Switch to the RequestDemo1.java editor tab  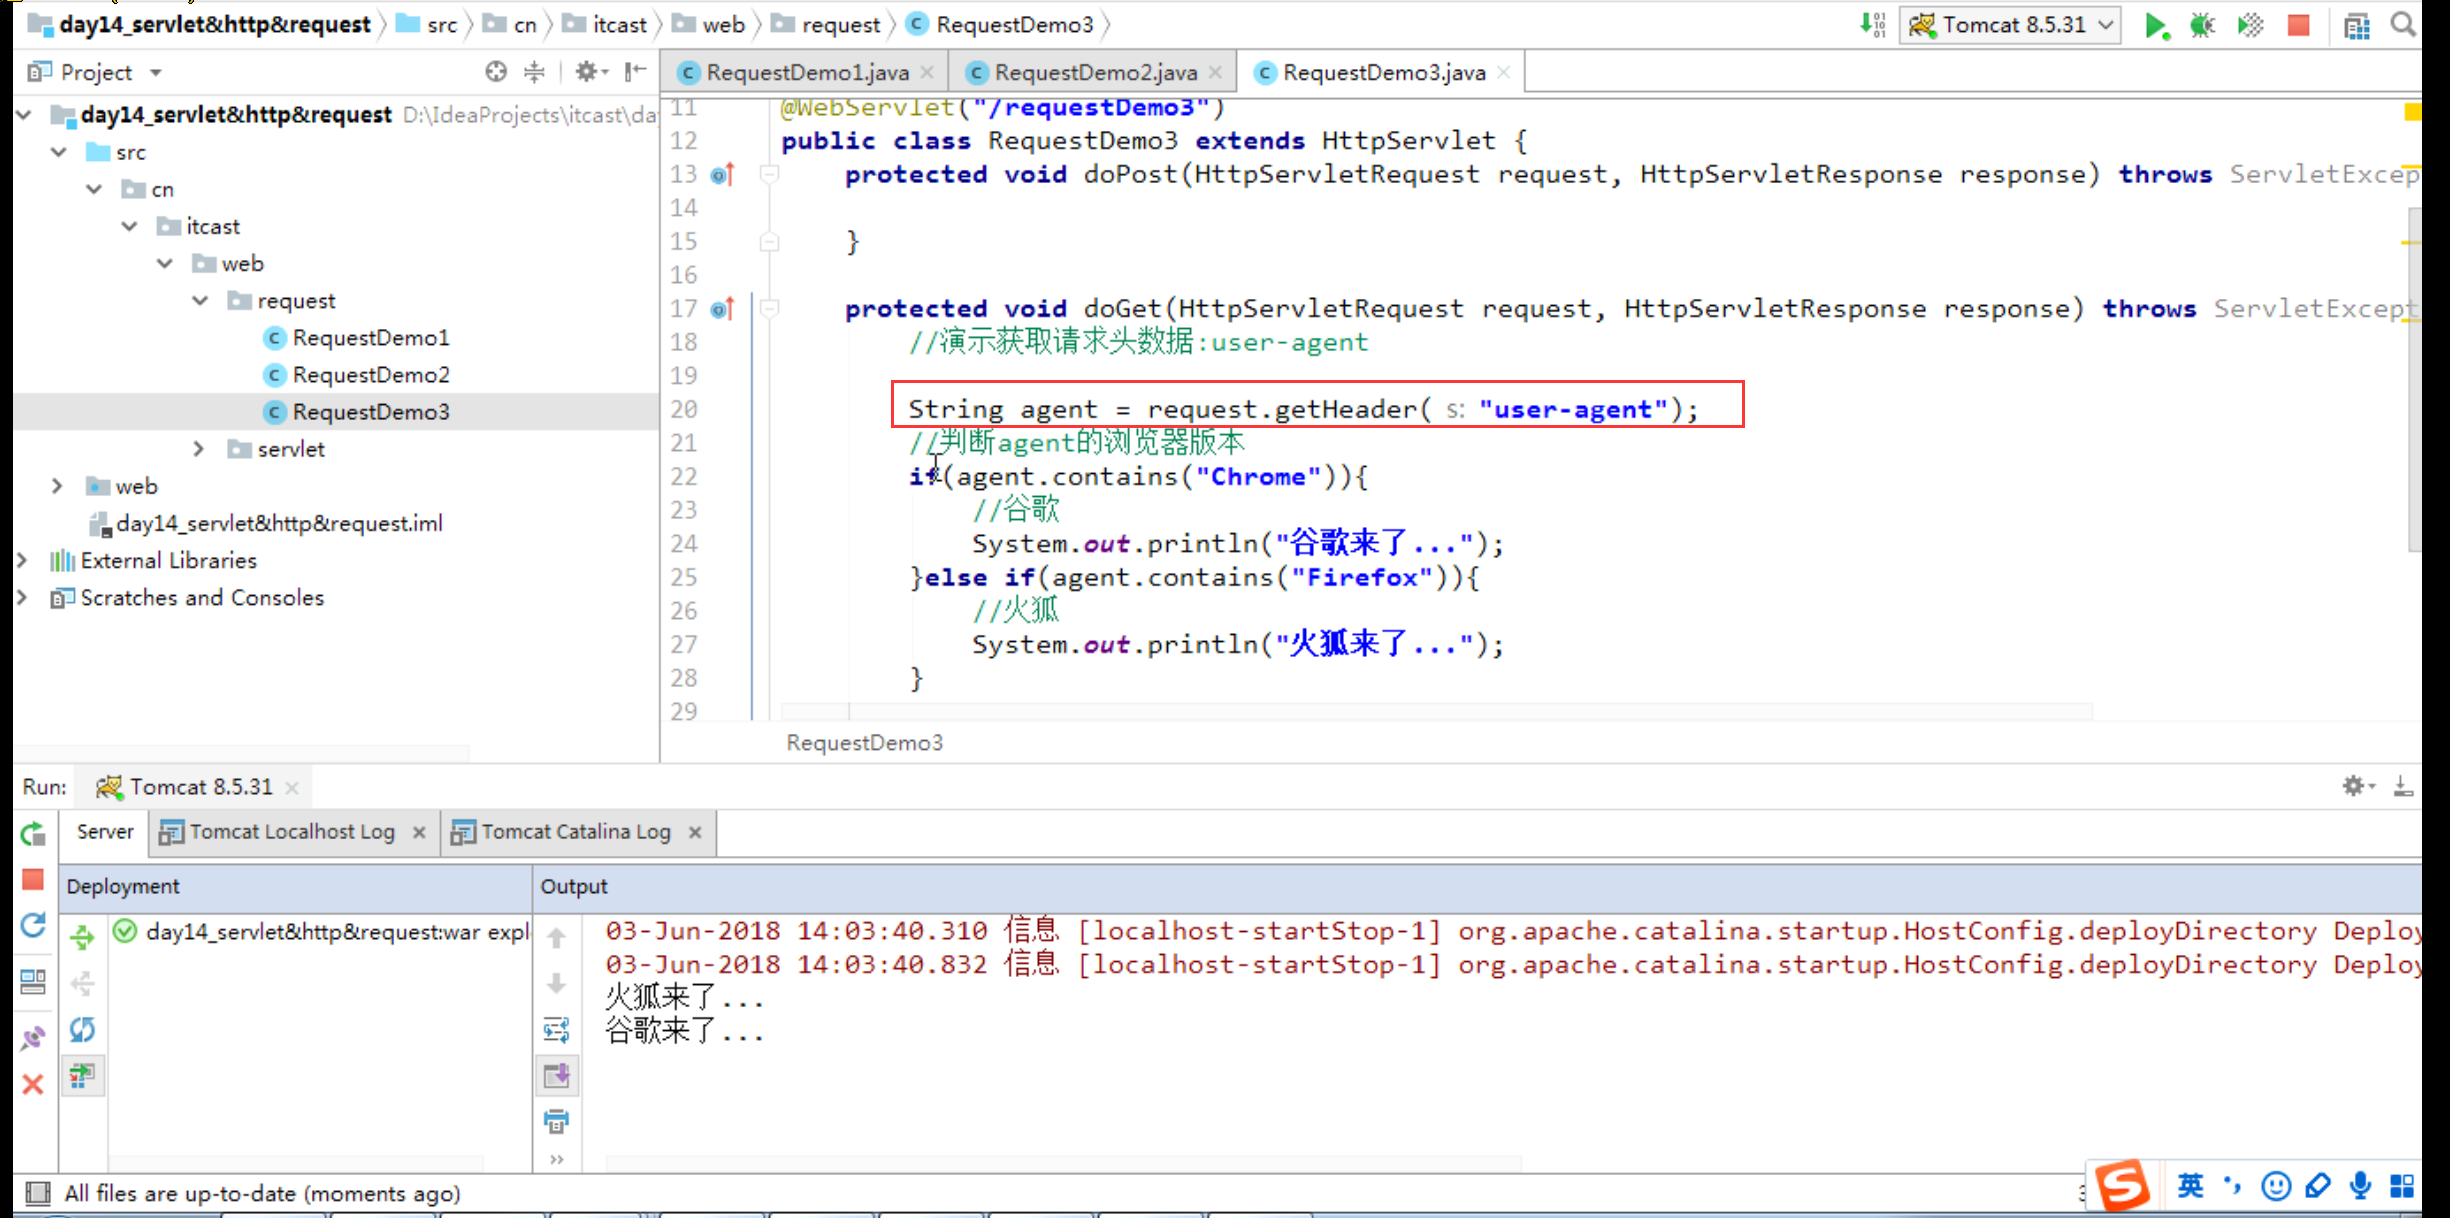click(806, 72)
